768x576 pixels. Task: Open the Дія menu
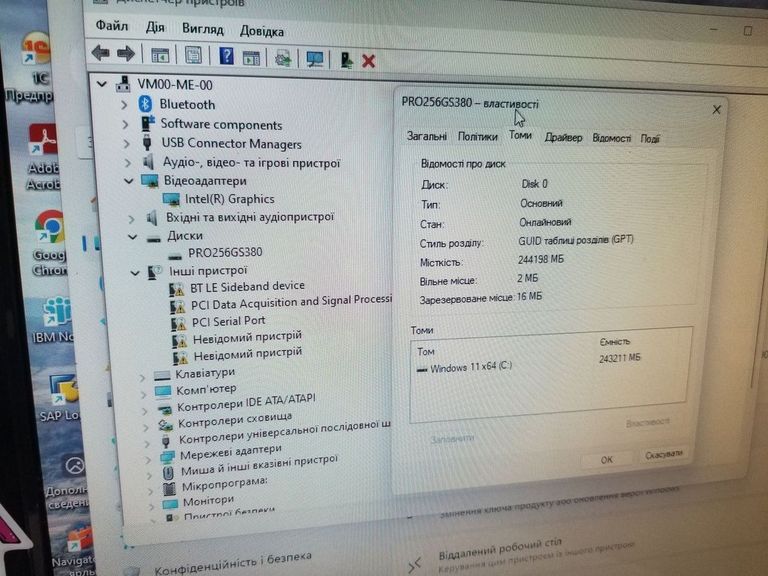pyautogui.click(x=155, y=27)
